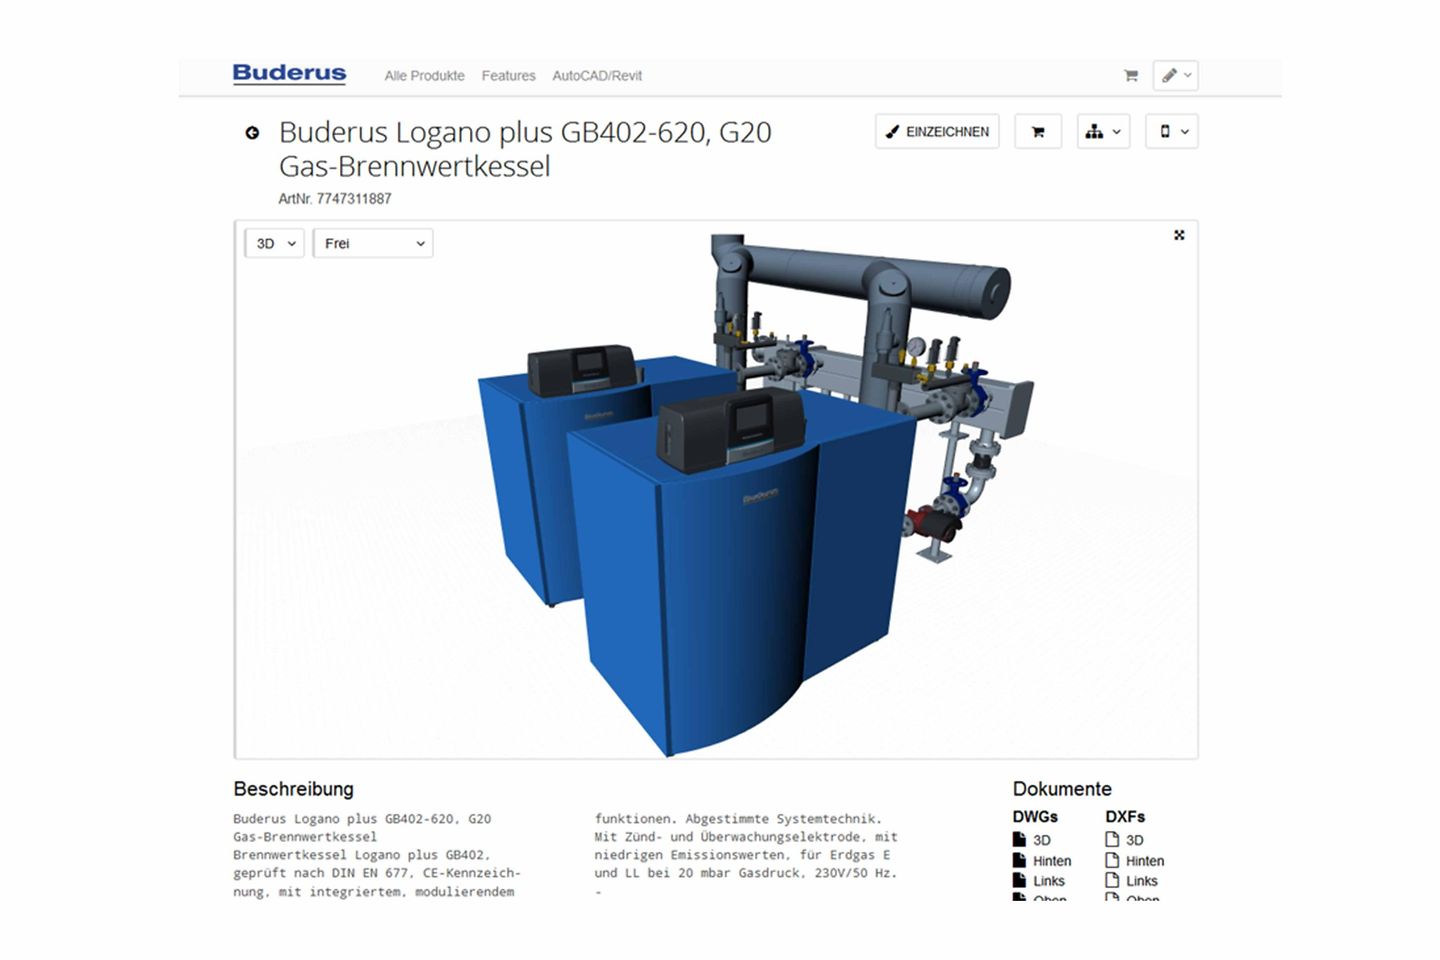Click the Buderus logo
Image resolution: width=1440 pixels, height=960 pixels.
pos(289,74)
